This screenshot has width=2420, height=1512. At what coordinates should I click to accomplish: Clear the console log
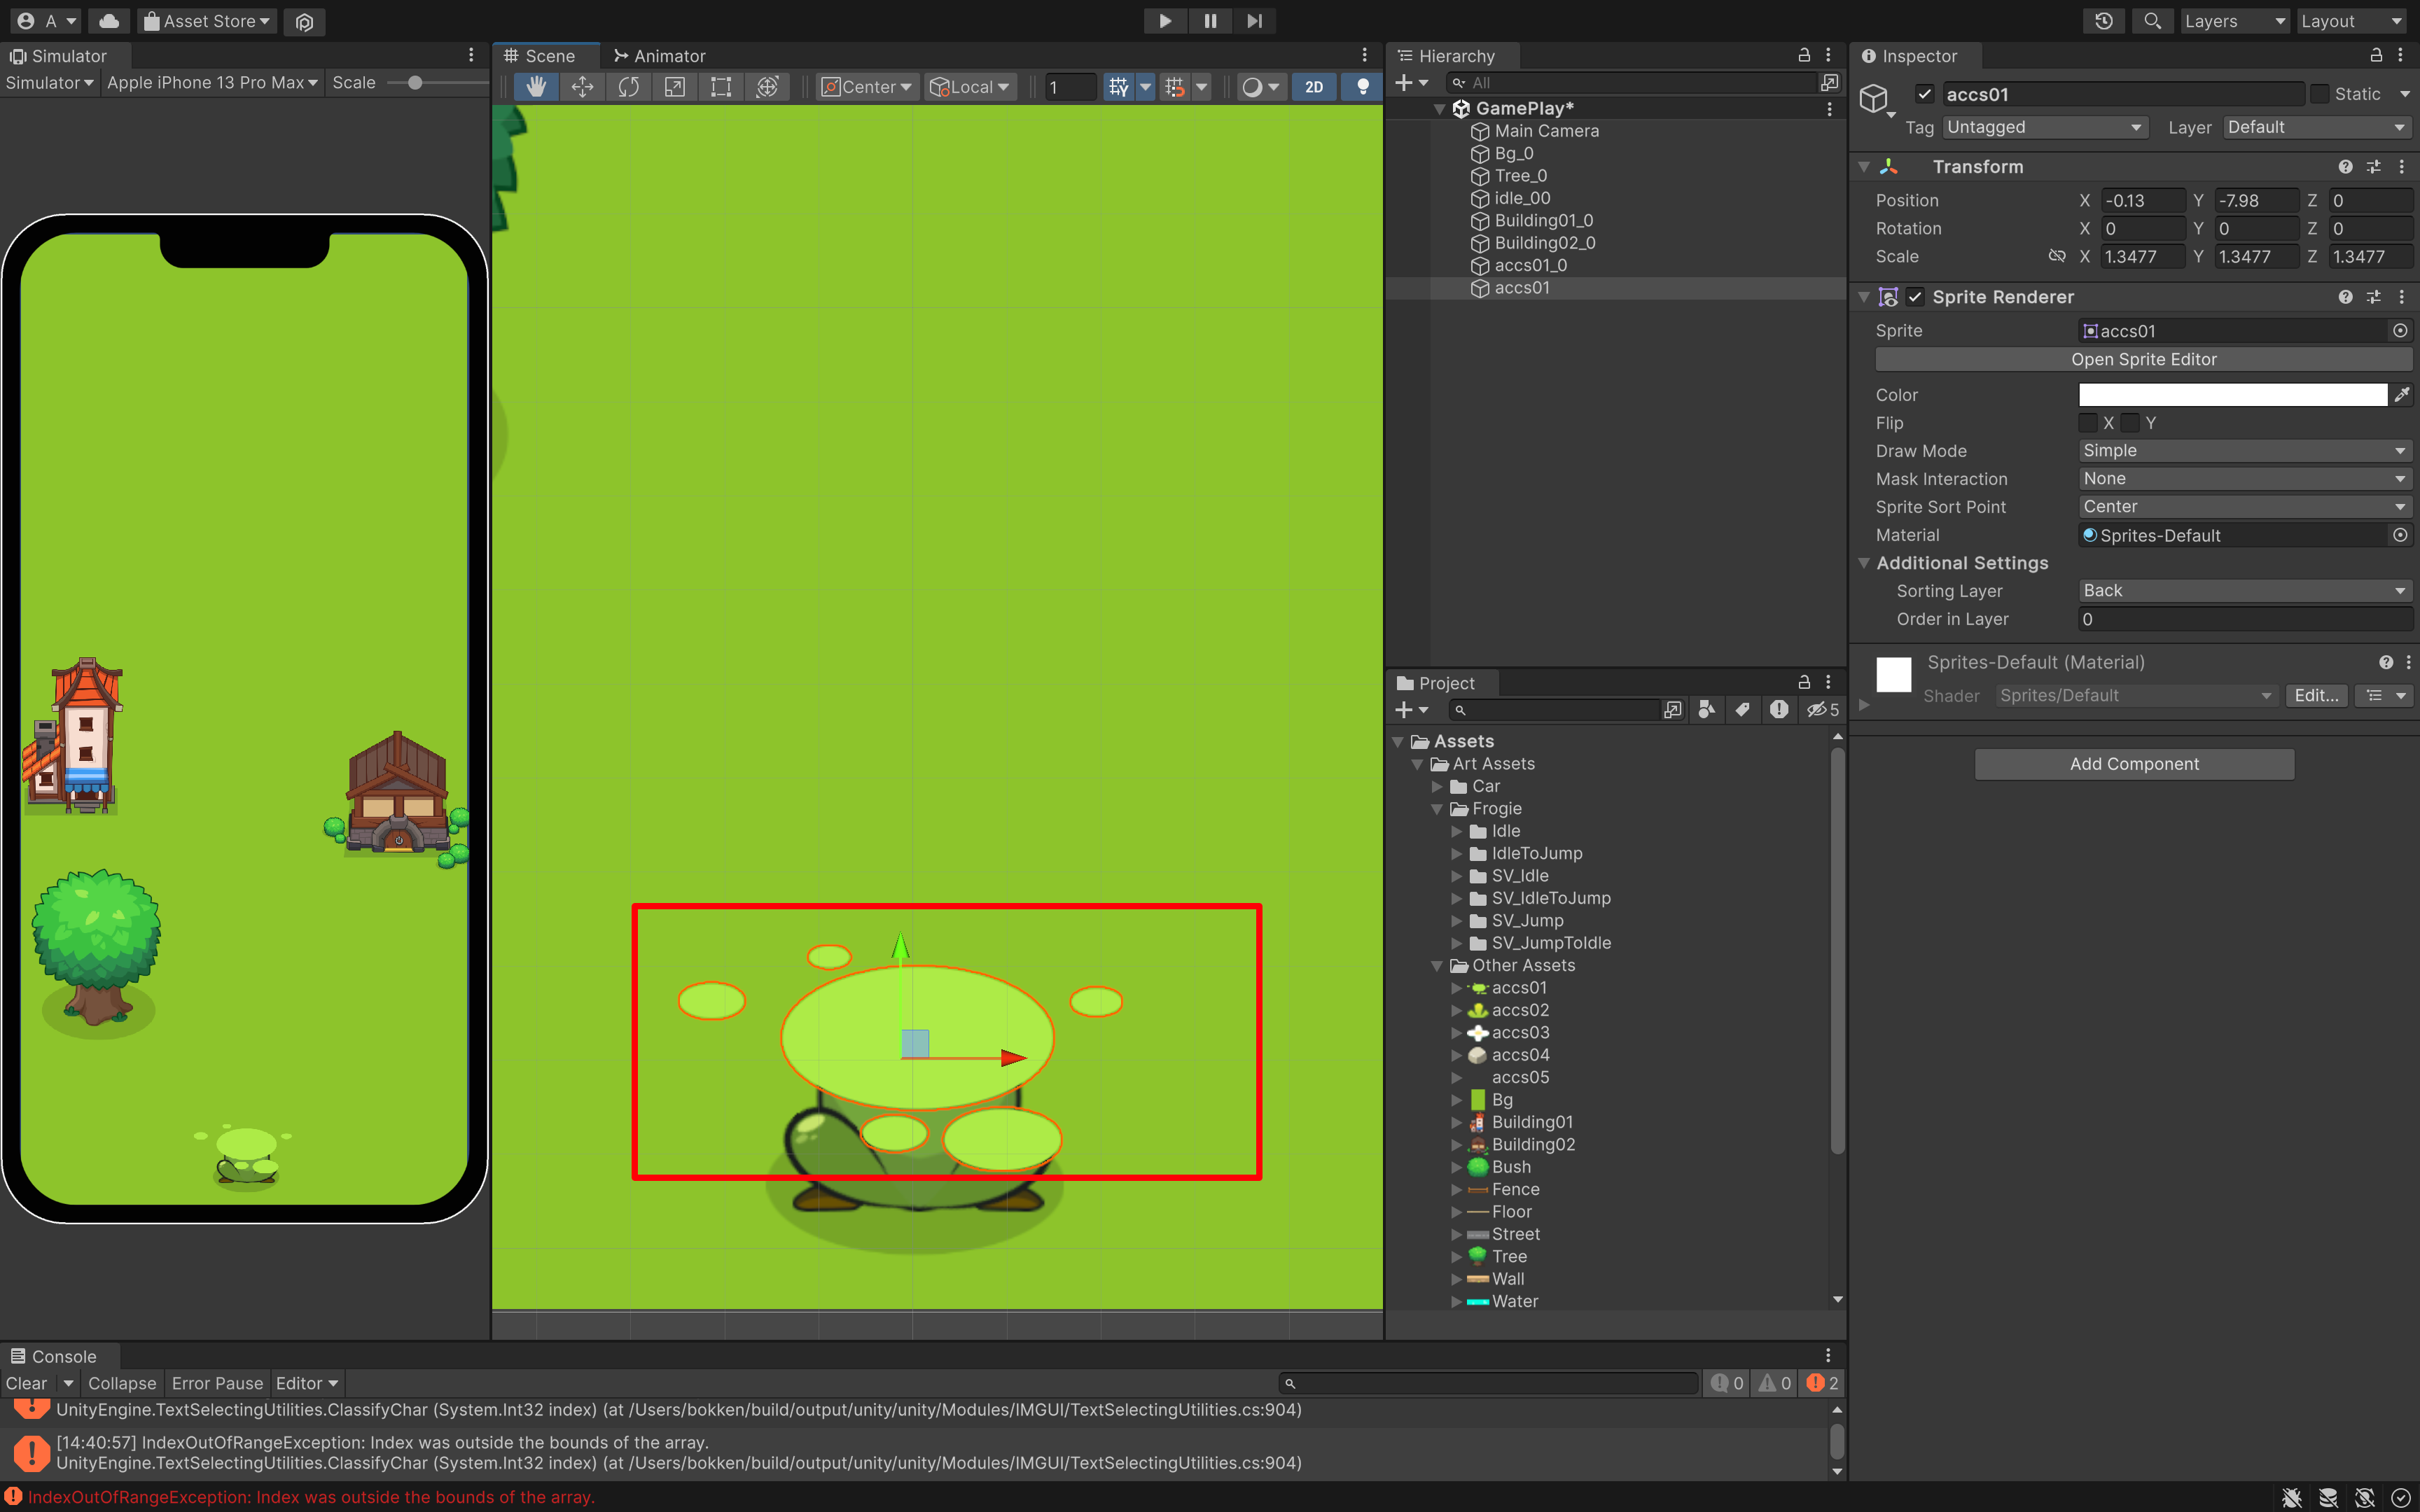coord(26,1384)
